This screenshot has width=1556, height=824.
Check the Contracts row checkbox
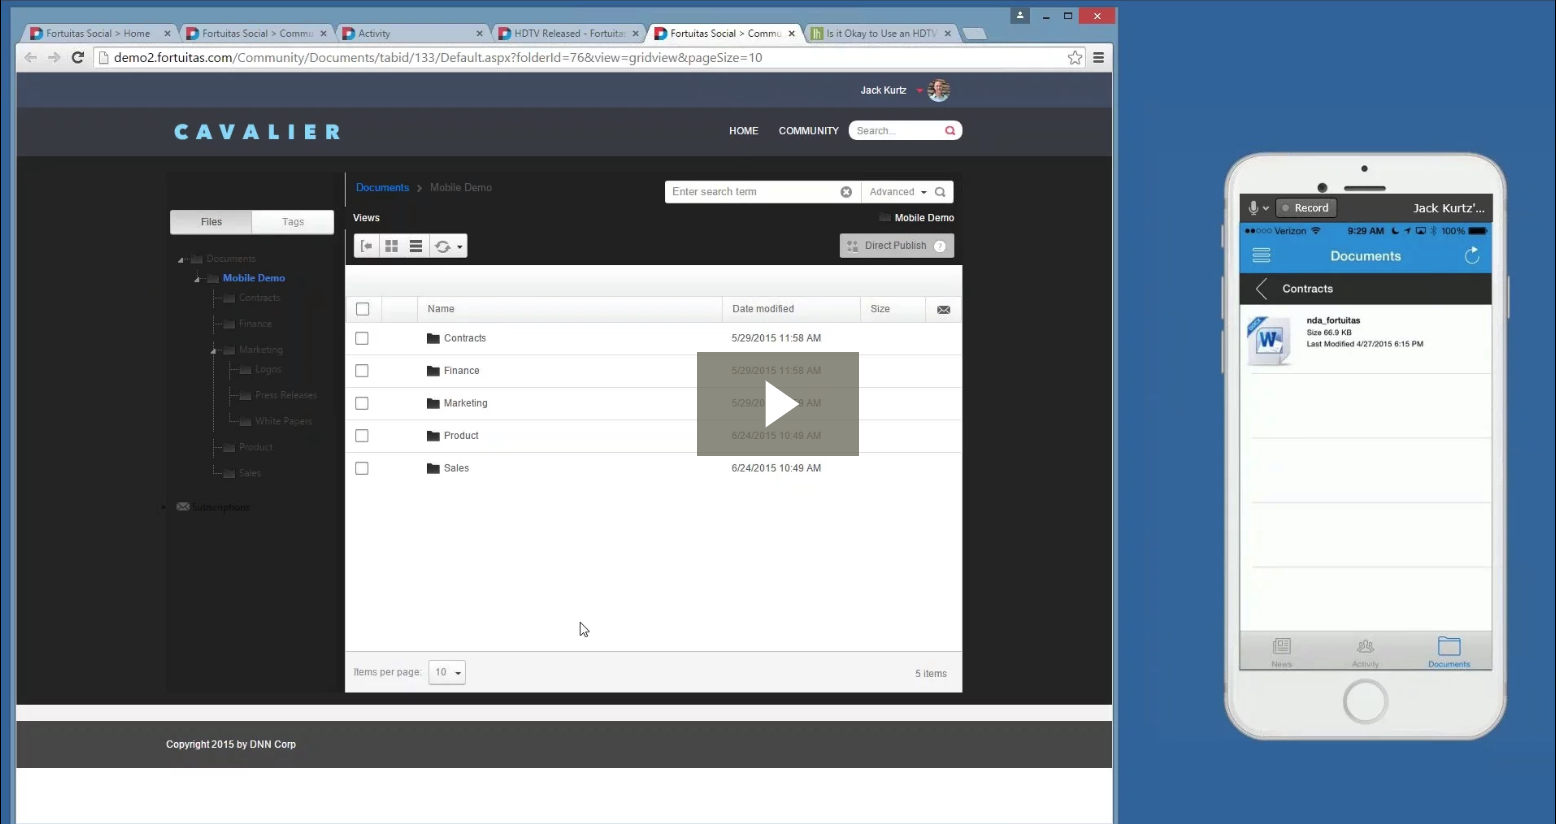pos(362,339)
